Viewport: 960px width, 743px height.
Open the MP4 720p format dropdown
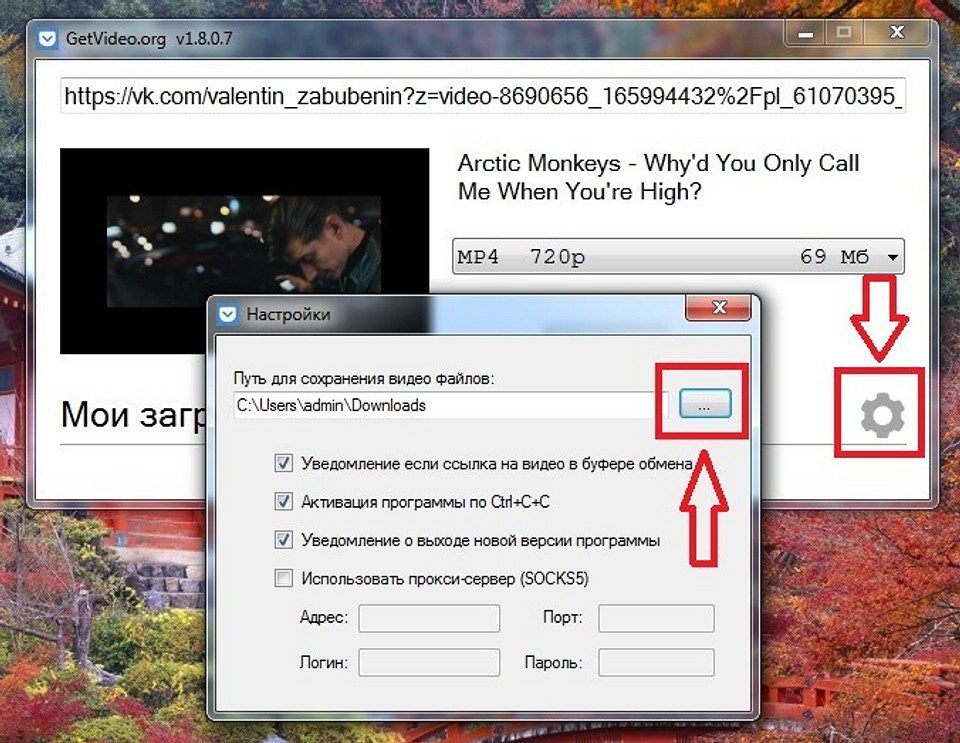(678, 256)
